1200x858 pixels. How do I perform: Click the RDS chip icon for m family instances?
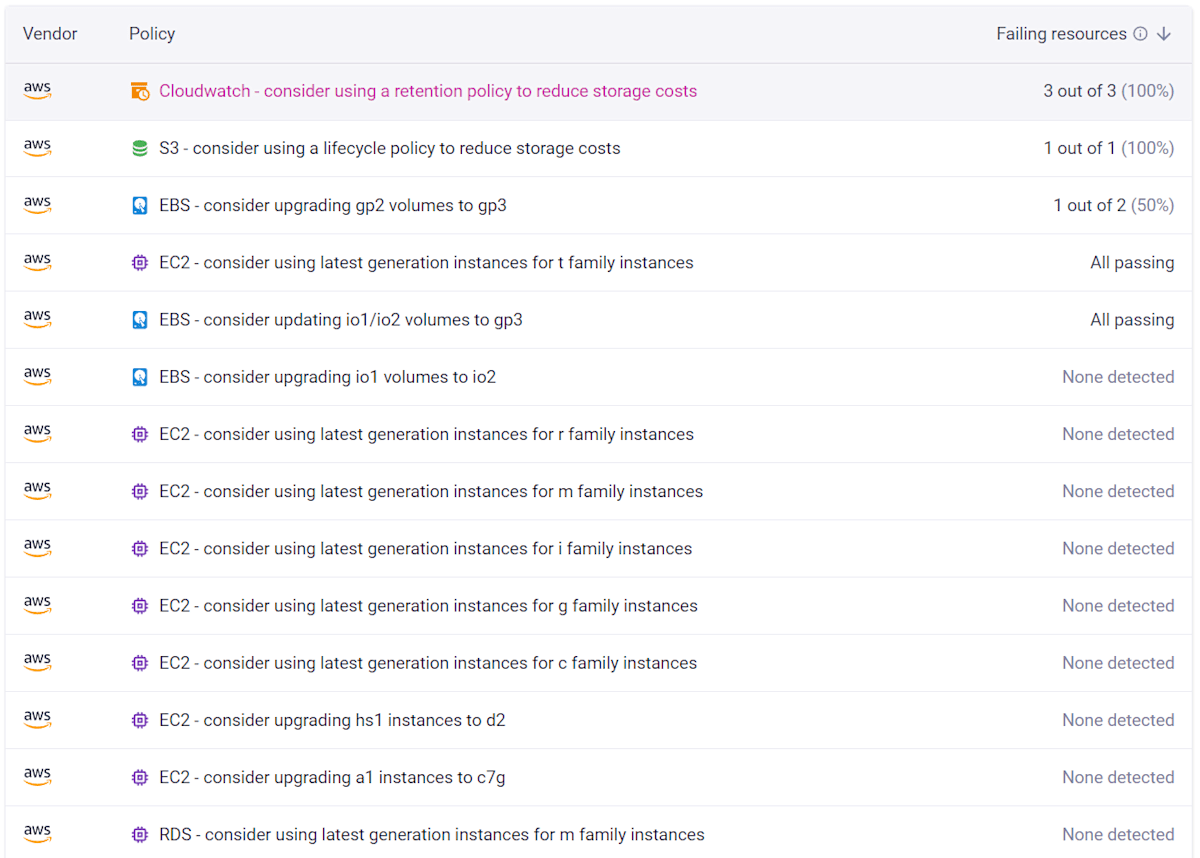(140, 834)
